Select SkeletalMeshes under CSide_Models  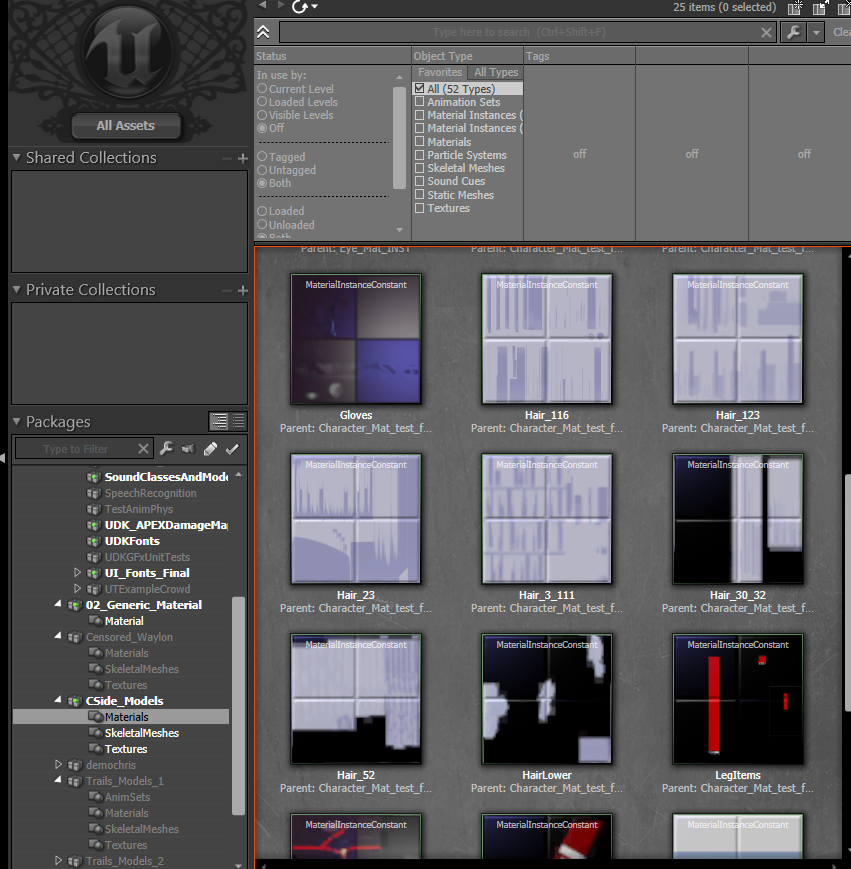click(x=142, y=733)
